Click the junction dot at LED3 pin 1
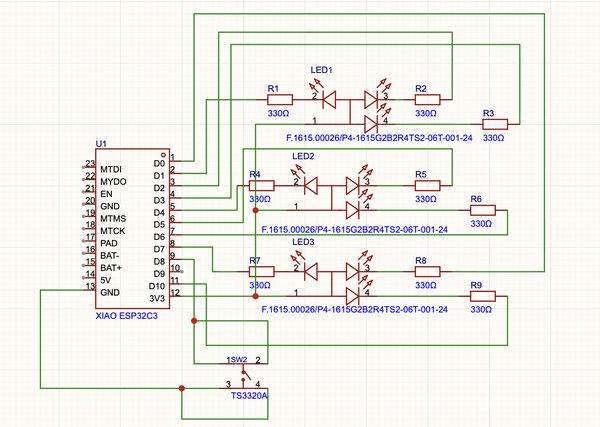Viewport: 600px width, 427px height. pos(256,296)
